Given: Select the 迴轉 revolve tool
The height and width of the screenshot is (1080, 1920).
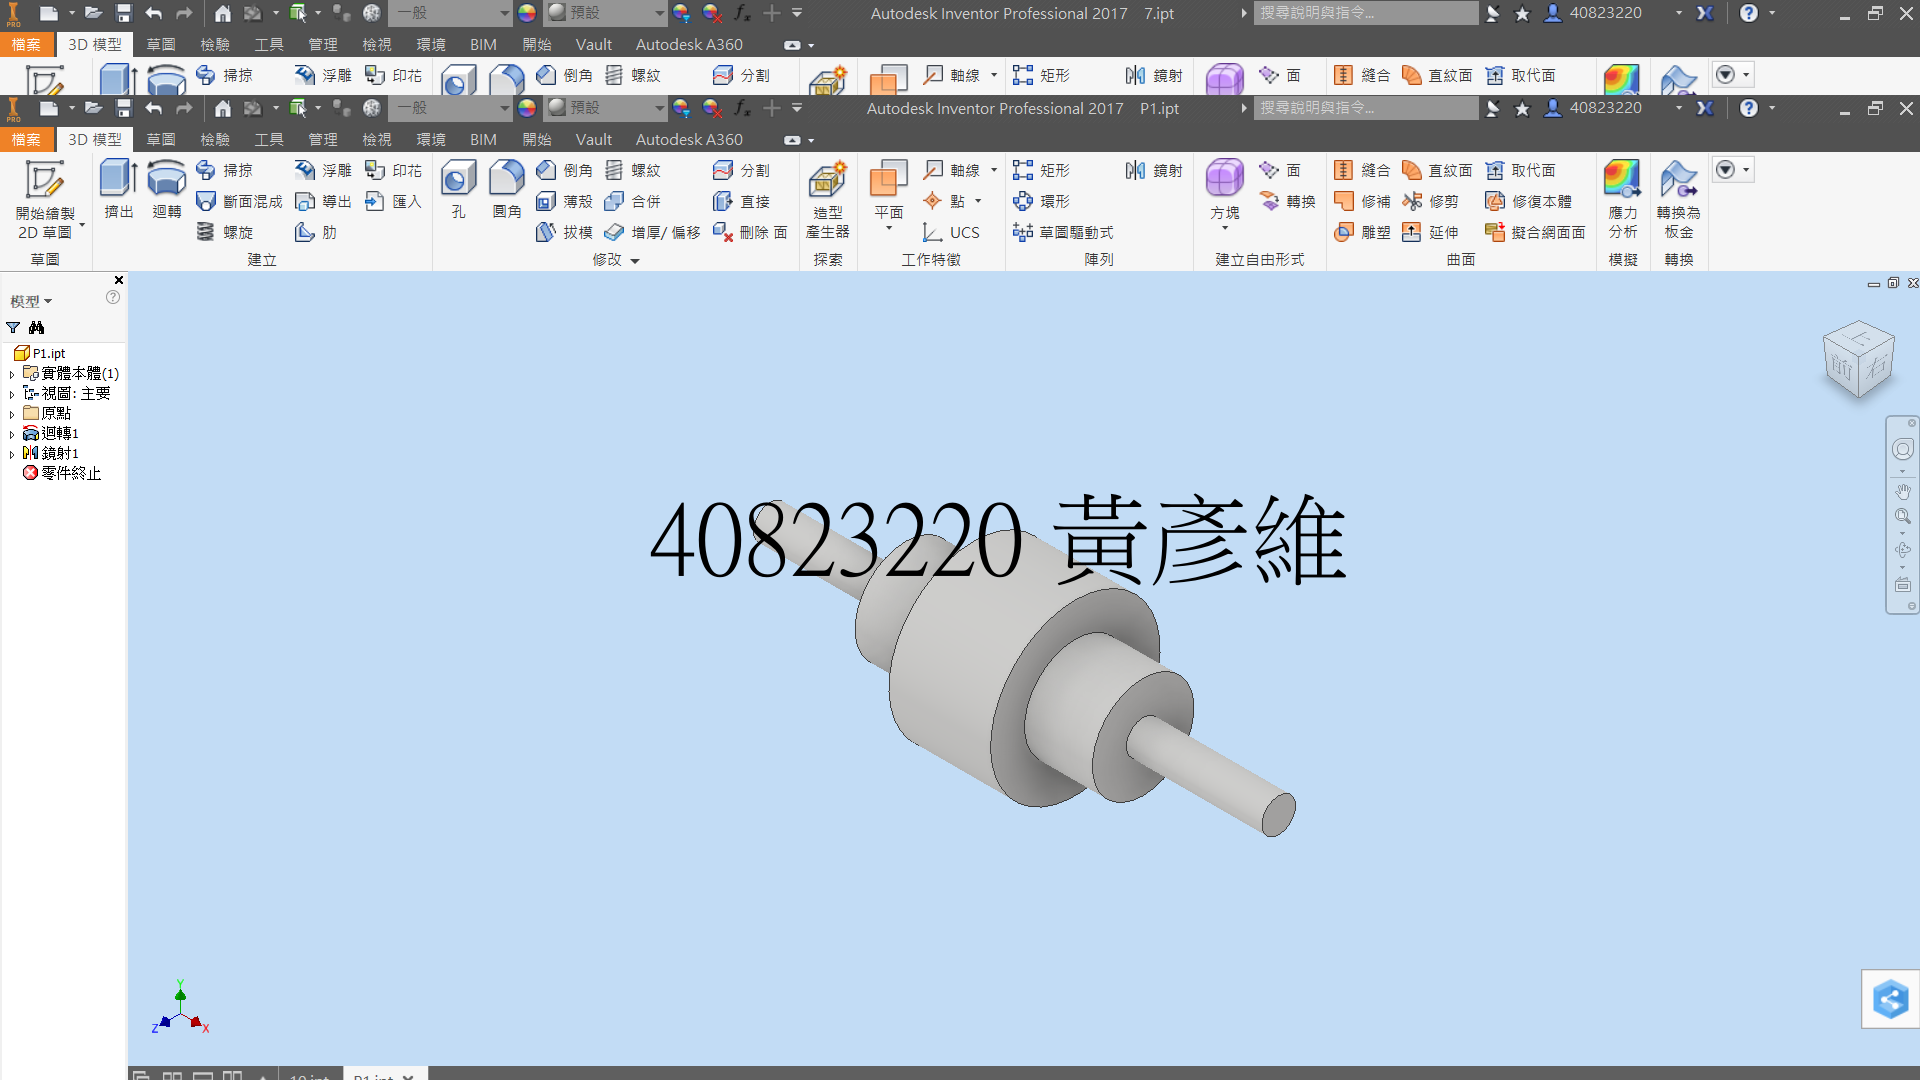Looking at the screenshot, I should tap(166, 189).
